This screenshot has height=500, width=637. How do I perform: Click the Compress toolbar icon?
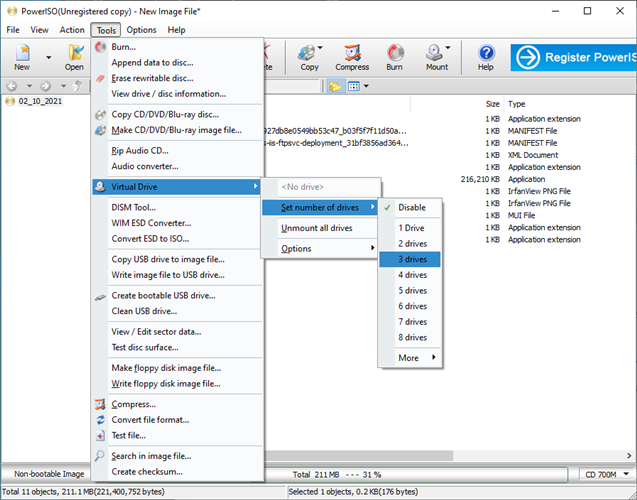351,57
